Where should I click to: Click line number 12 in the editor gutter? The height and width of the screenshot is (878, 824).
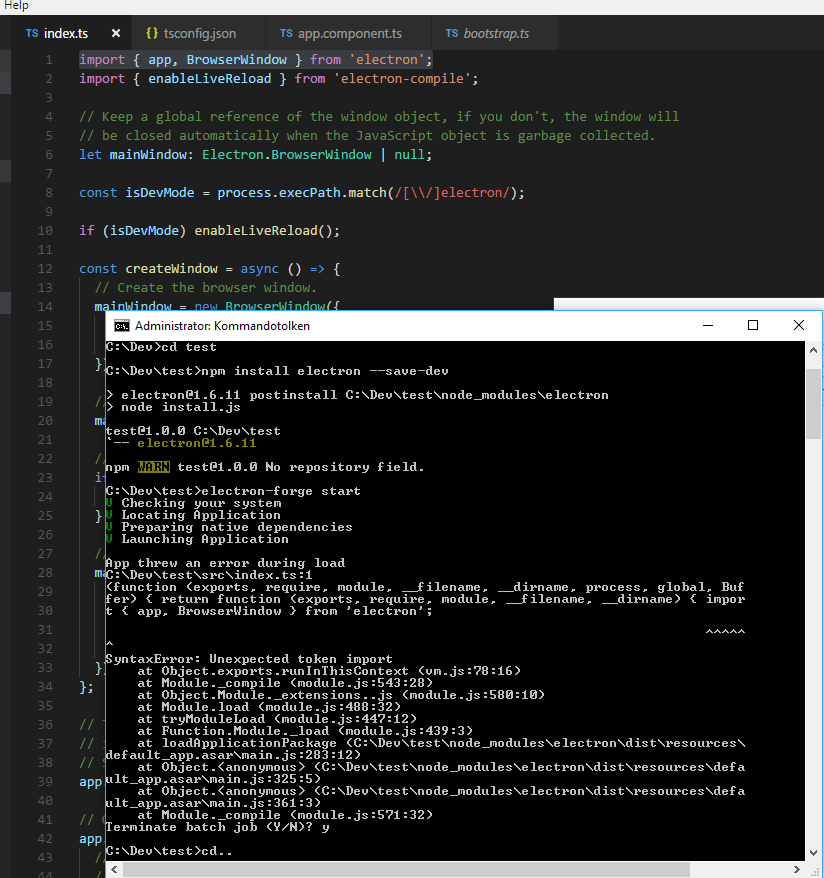pos(45,269)
